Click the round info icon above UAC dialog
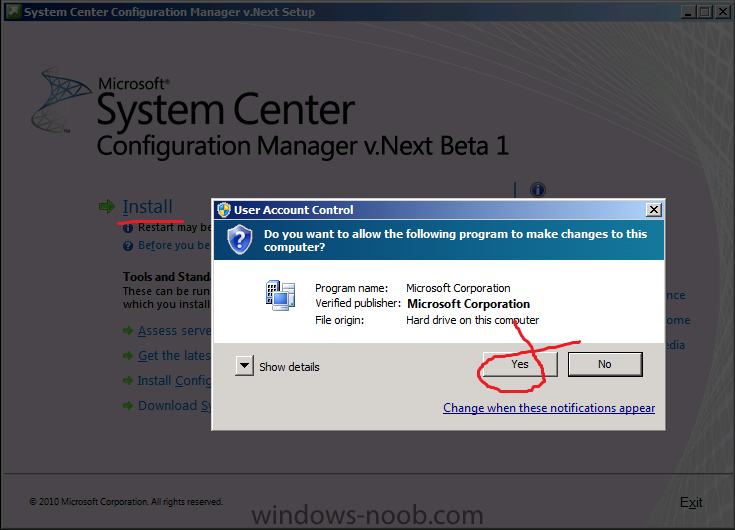The image size is (735, 530). tap(538, 190)
